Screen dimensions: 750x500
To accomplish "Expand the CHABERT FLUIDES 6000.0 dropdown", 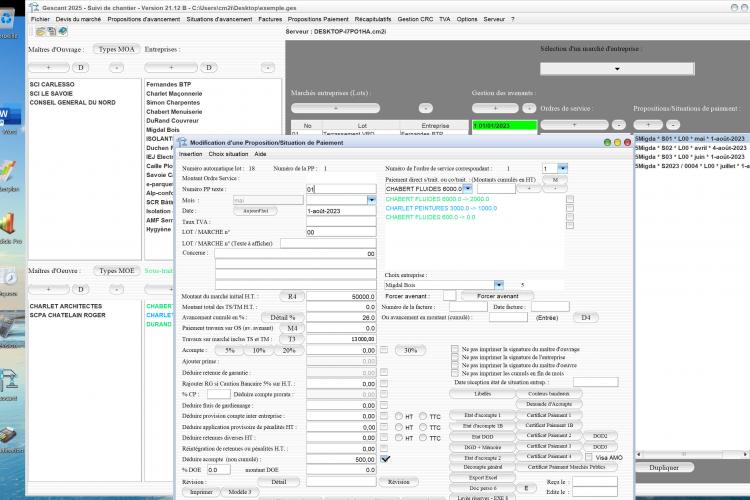I will [468, 189].
